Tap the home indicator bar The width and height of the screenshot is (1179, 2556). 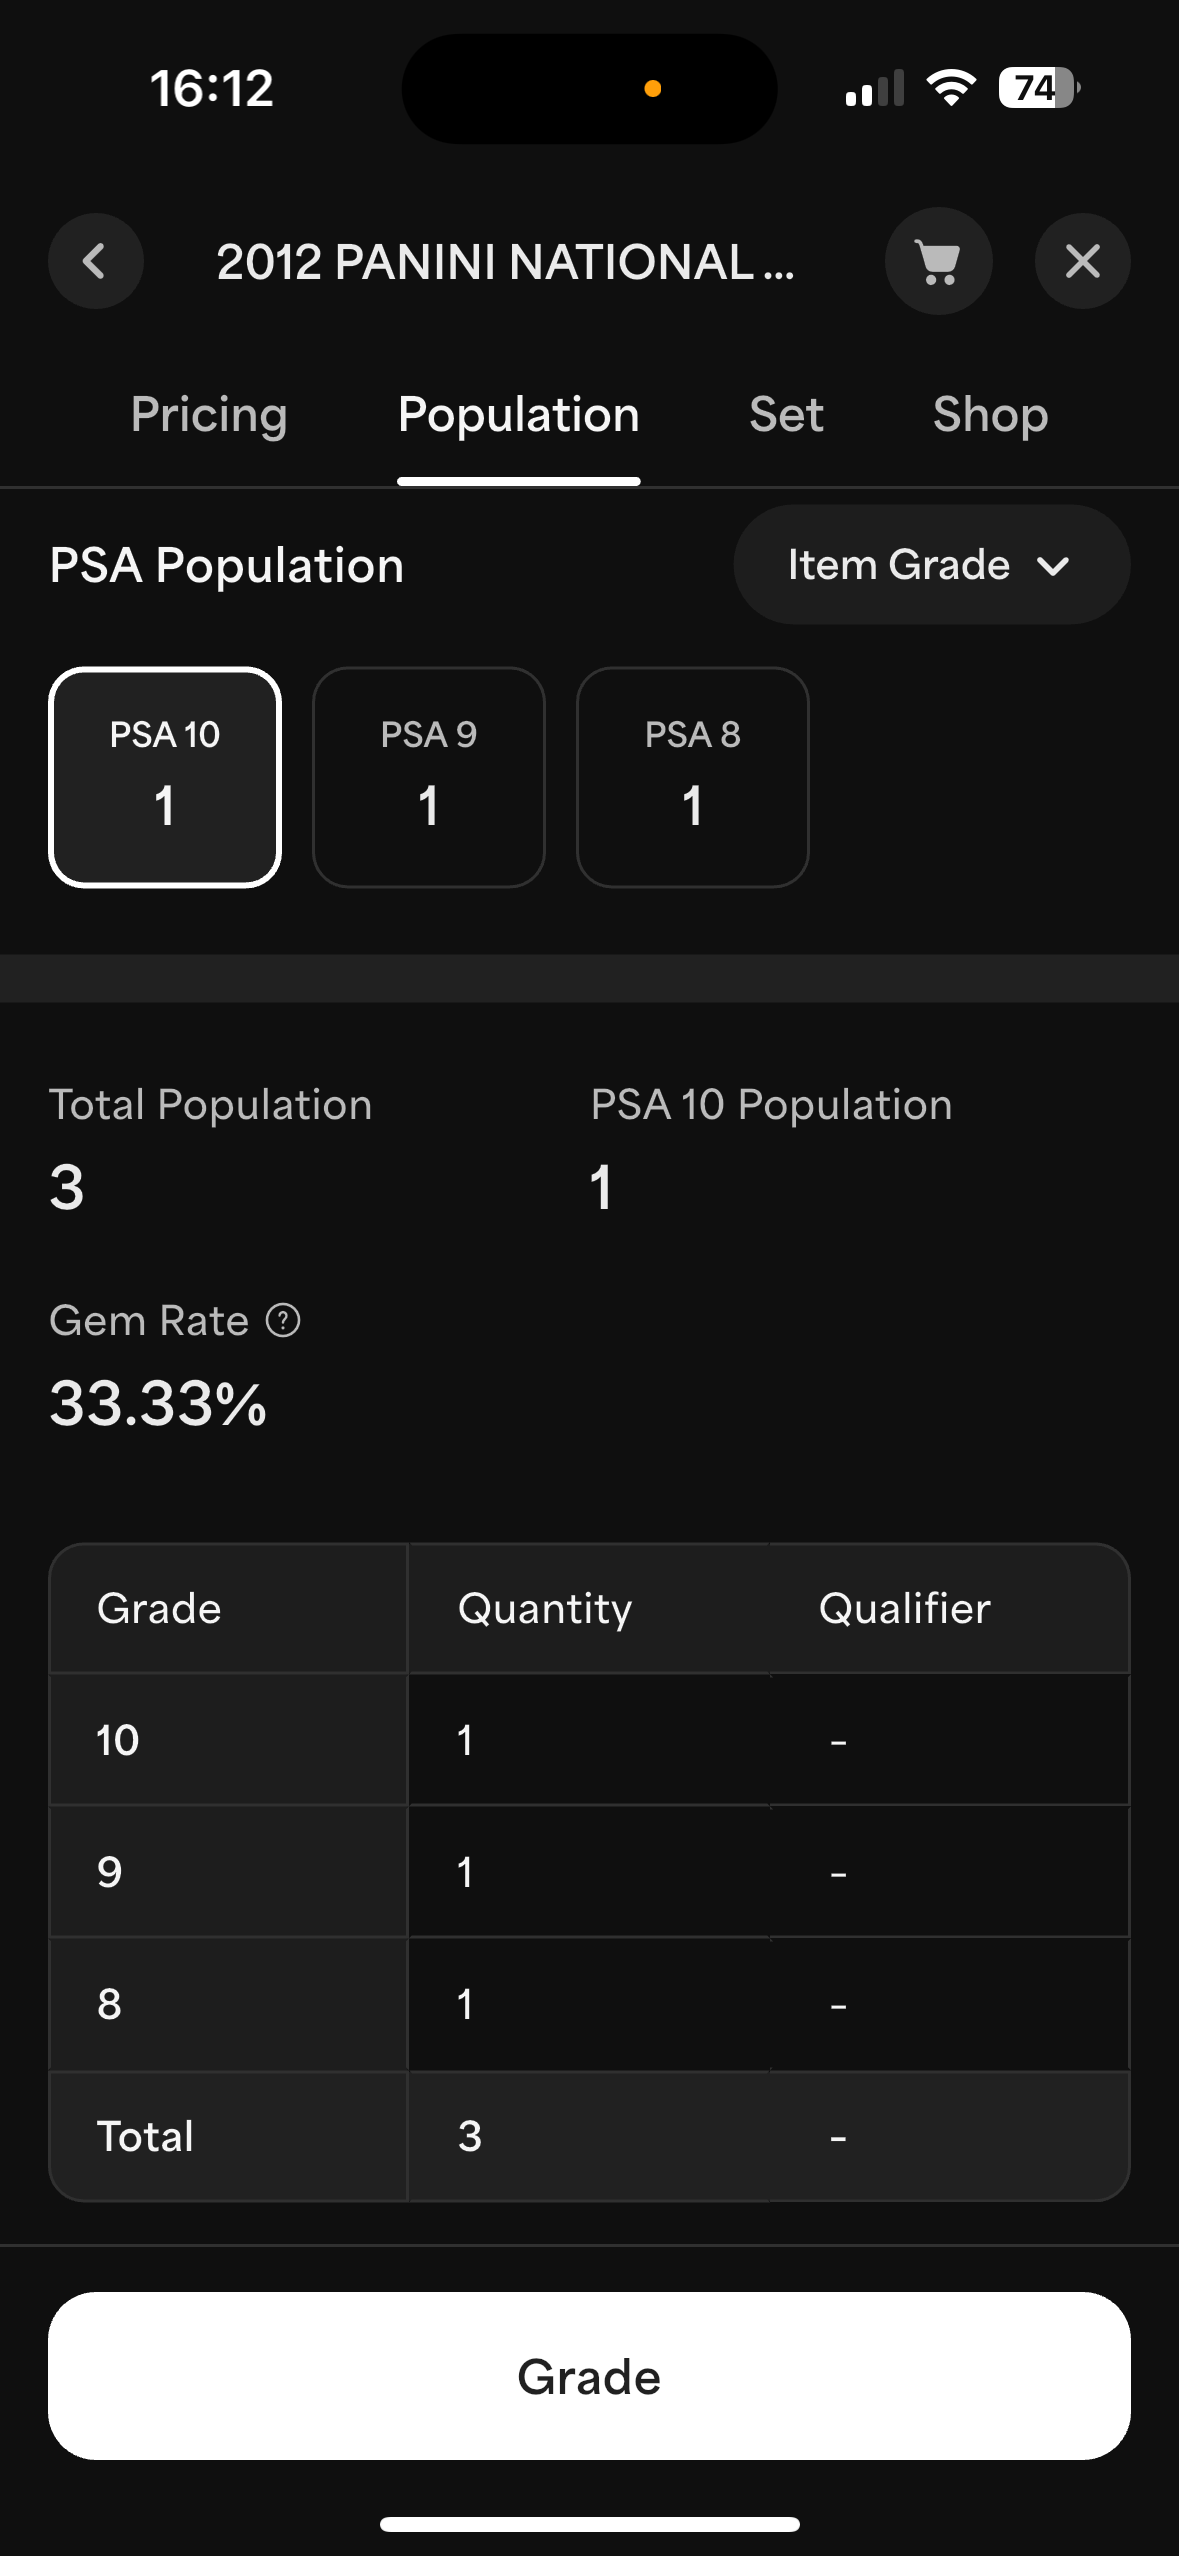point(589,2524)
